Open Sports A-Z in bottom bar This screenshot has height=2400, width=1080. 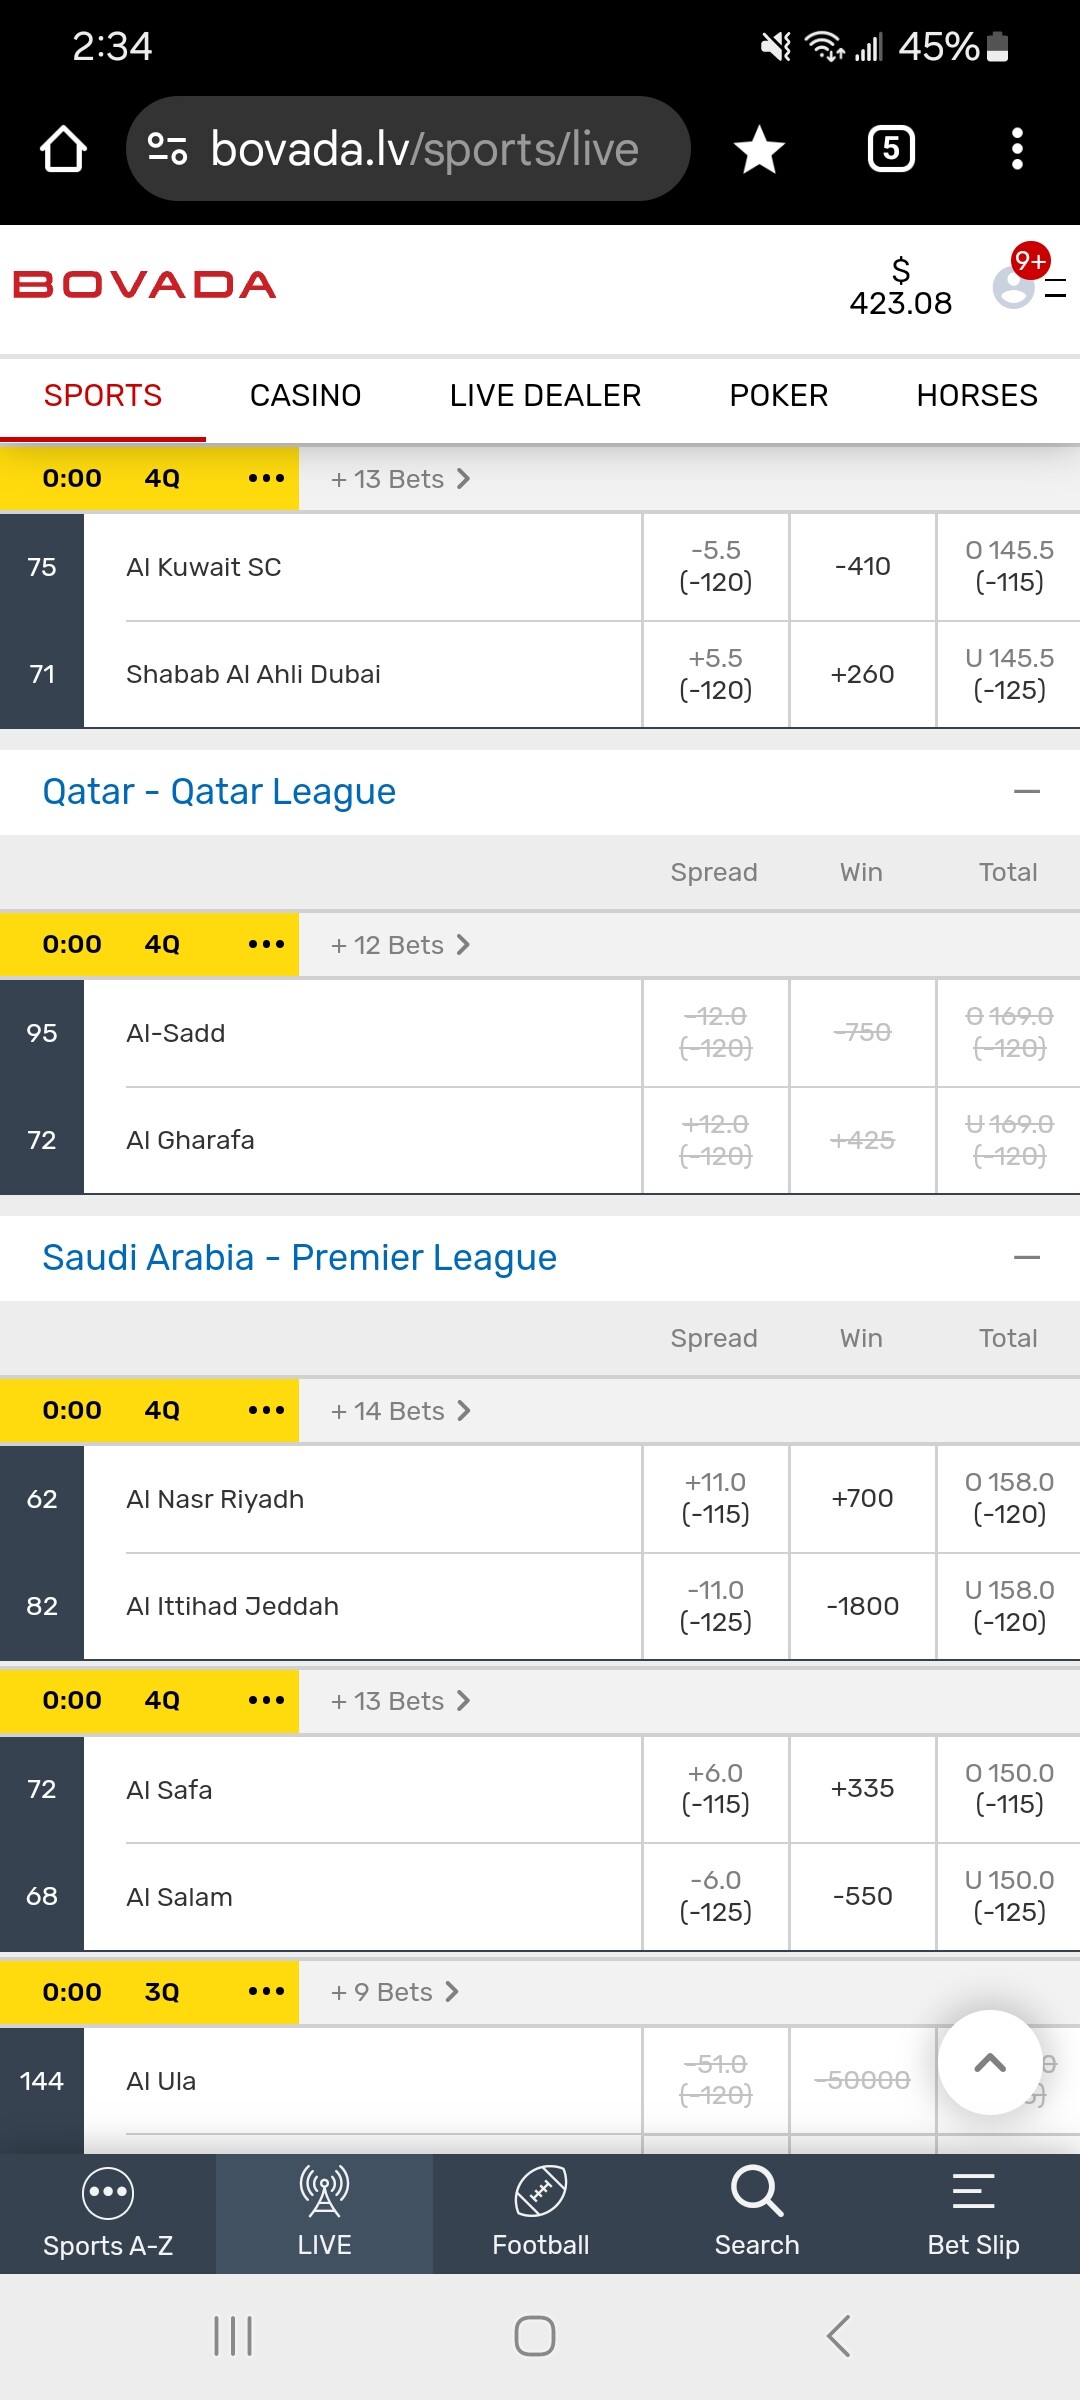click(108, 2214)
